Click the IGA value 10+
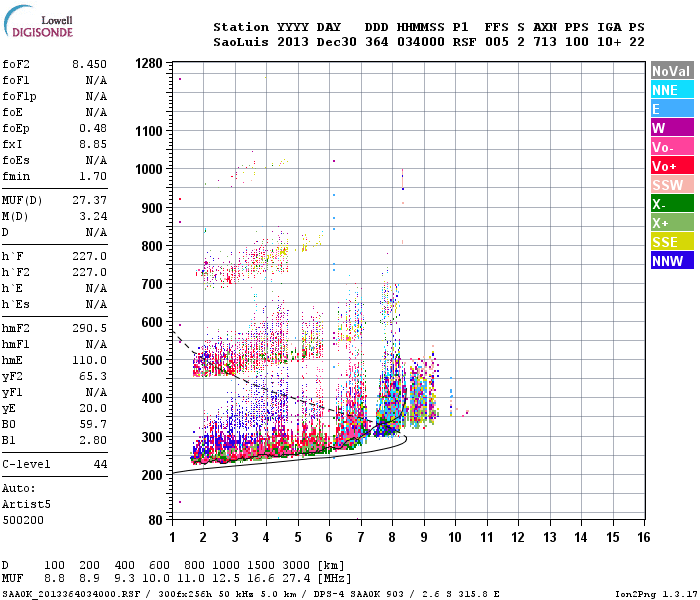The image size is (700, 600). tap(609, 42)
